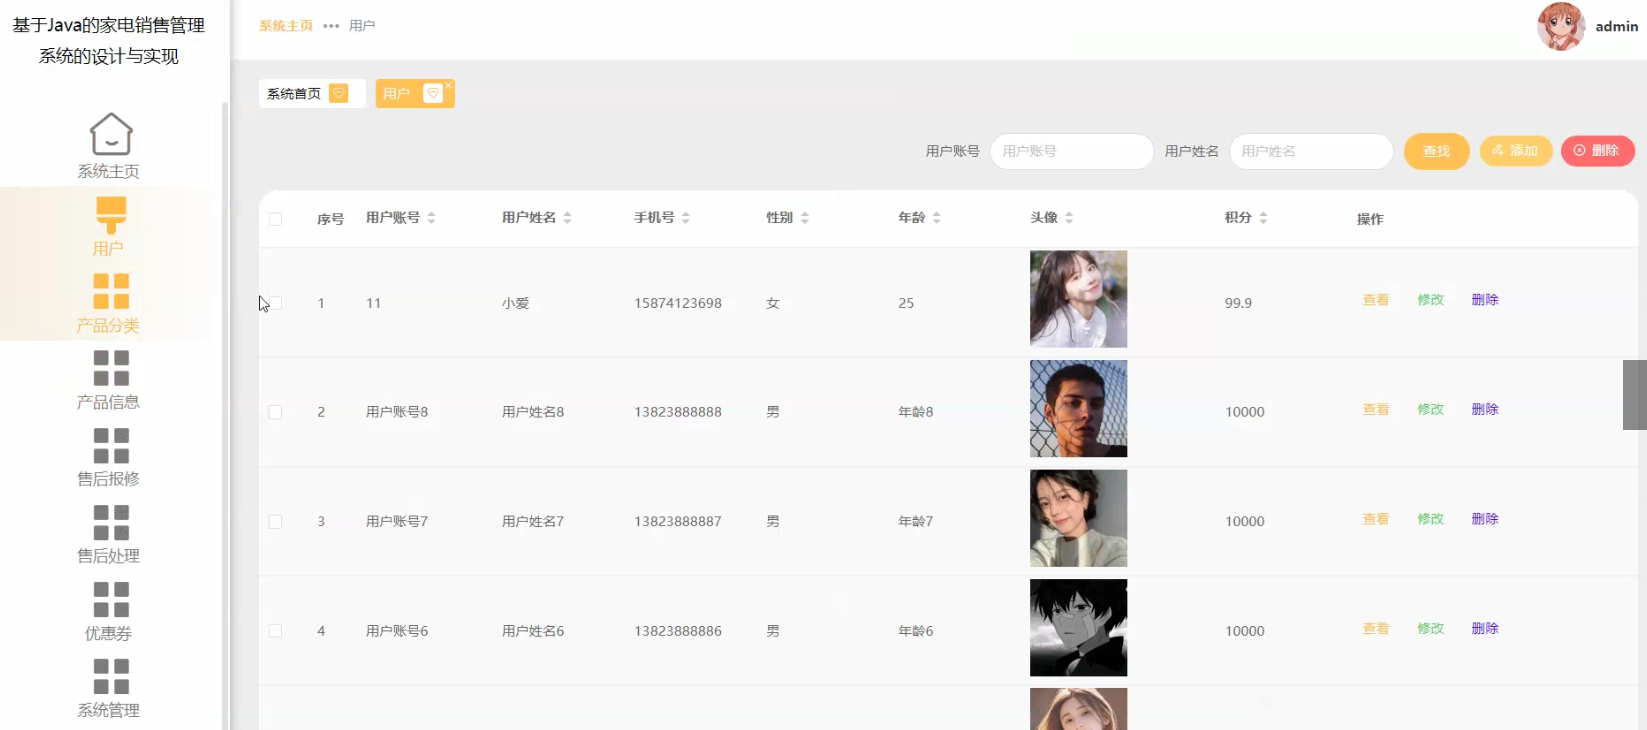Sort by 头像 column arrows

coord(1069,218)
